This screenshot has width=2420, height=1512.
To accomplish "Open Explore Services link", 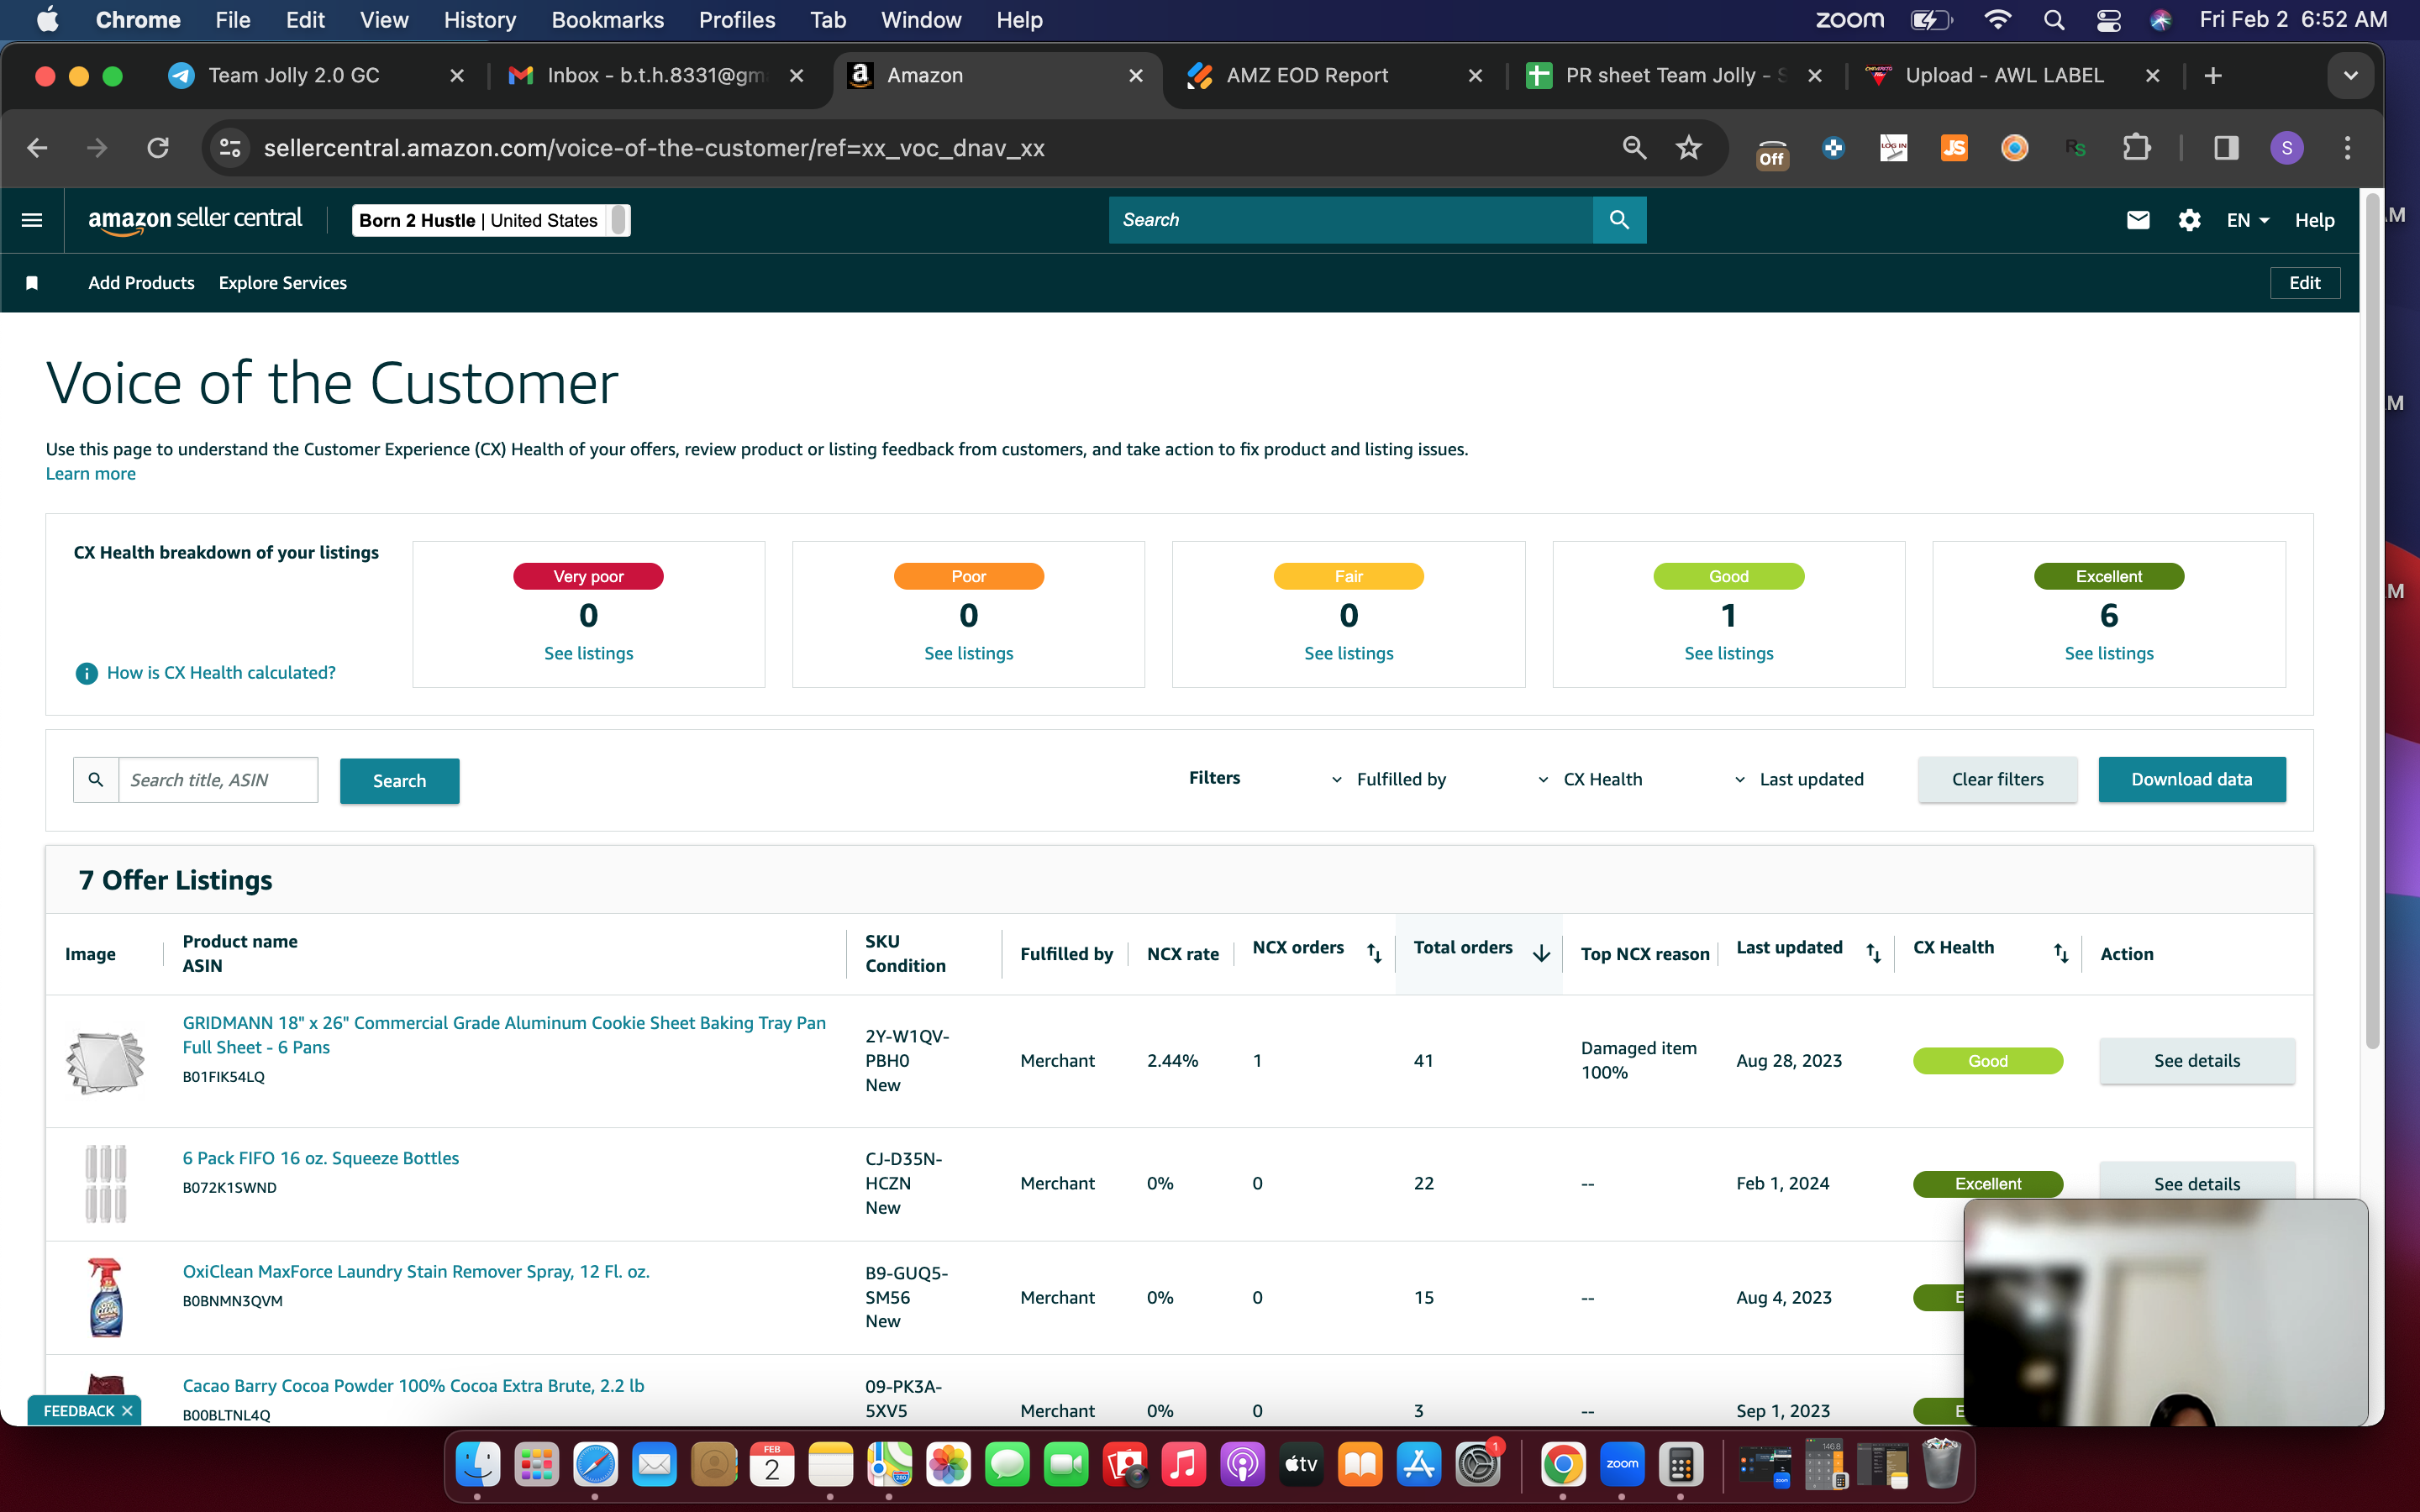I will (x=283, y=283).
